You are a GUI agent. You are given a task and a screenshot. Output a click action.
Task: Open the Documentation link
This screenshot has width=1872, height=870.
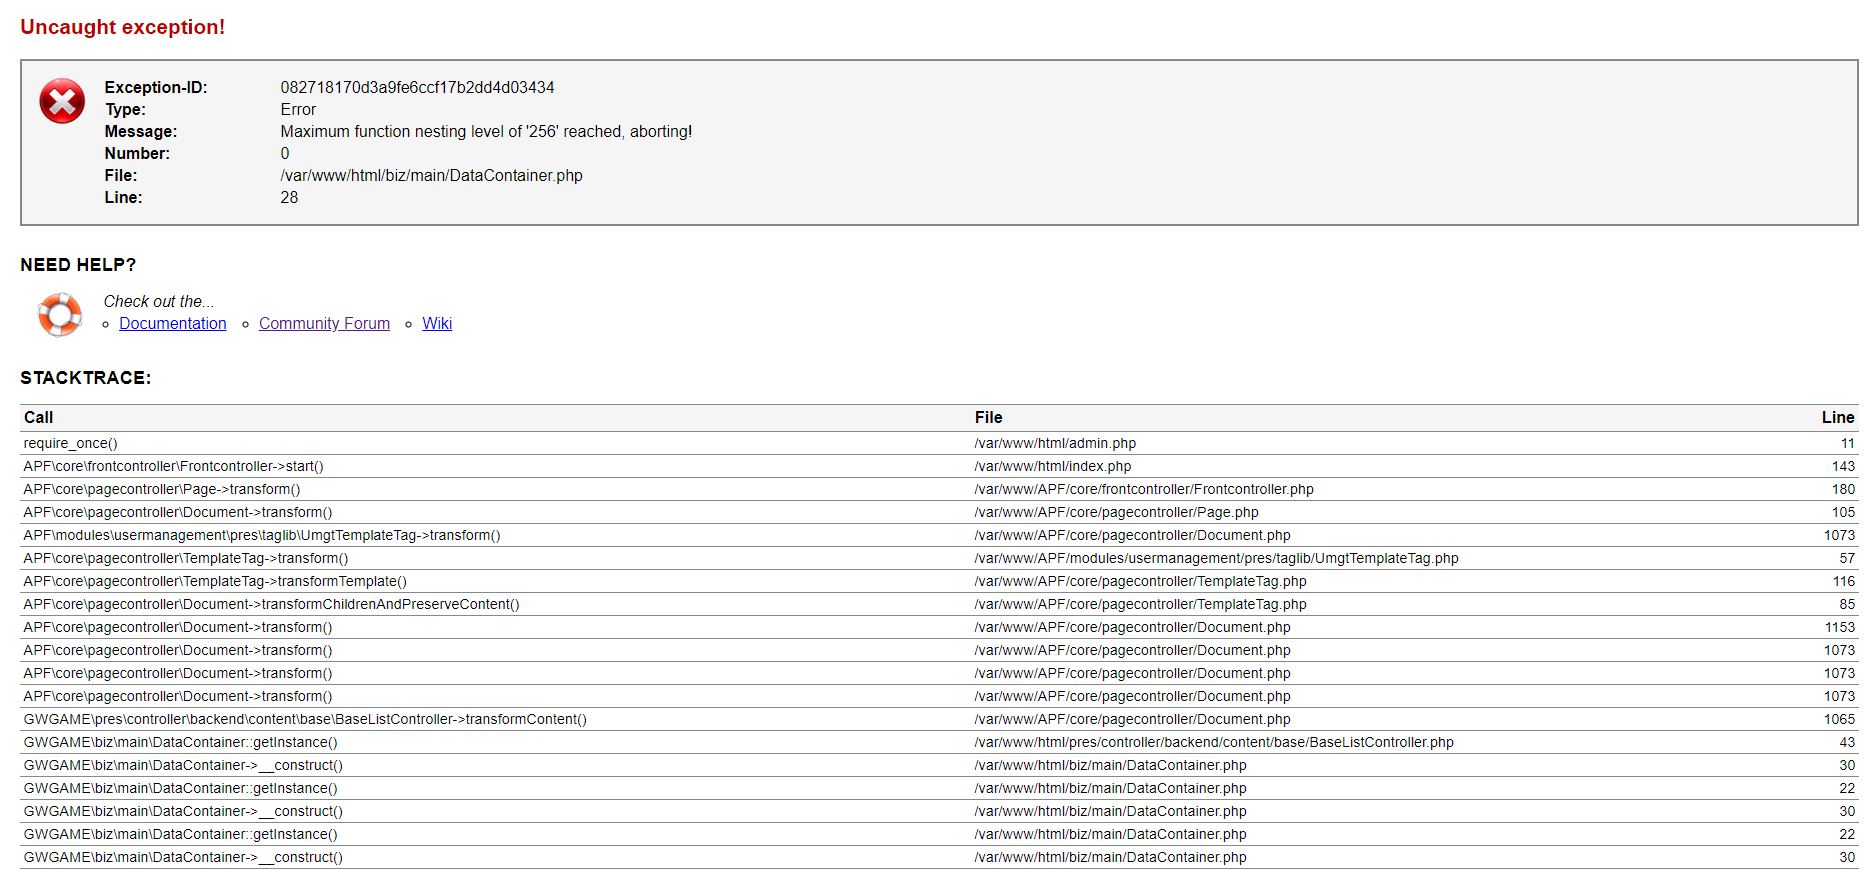(x=173, y=323)
